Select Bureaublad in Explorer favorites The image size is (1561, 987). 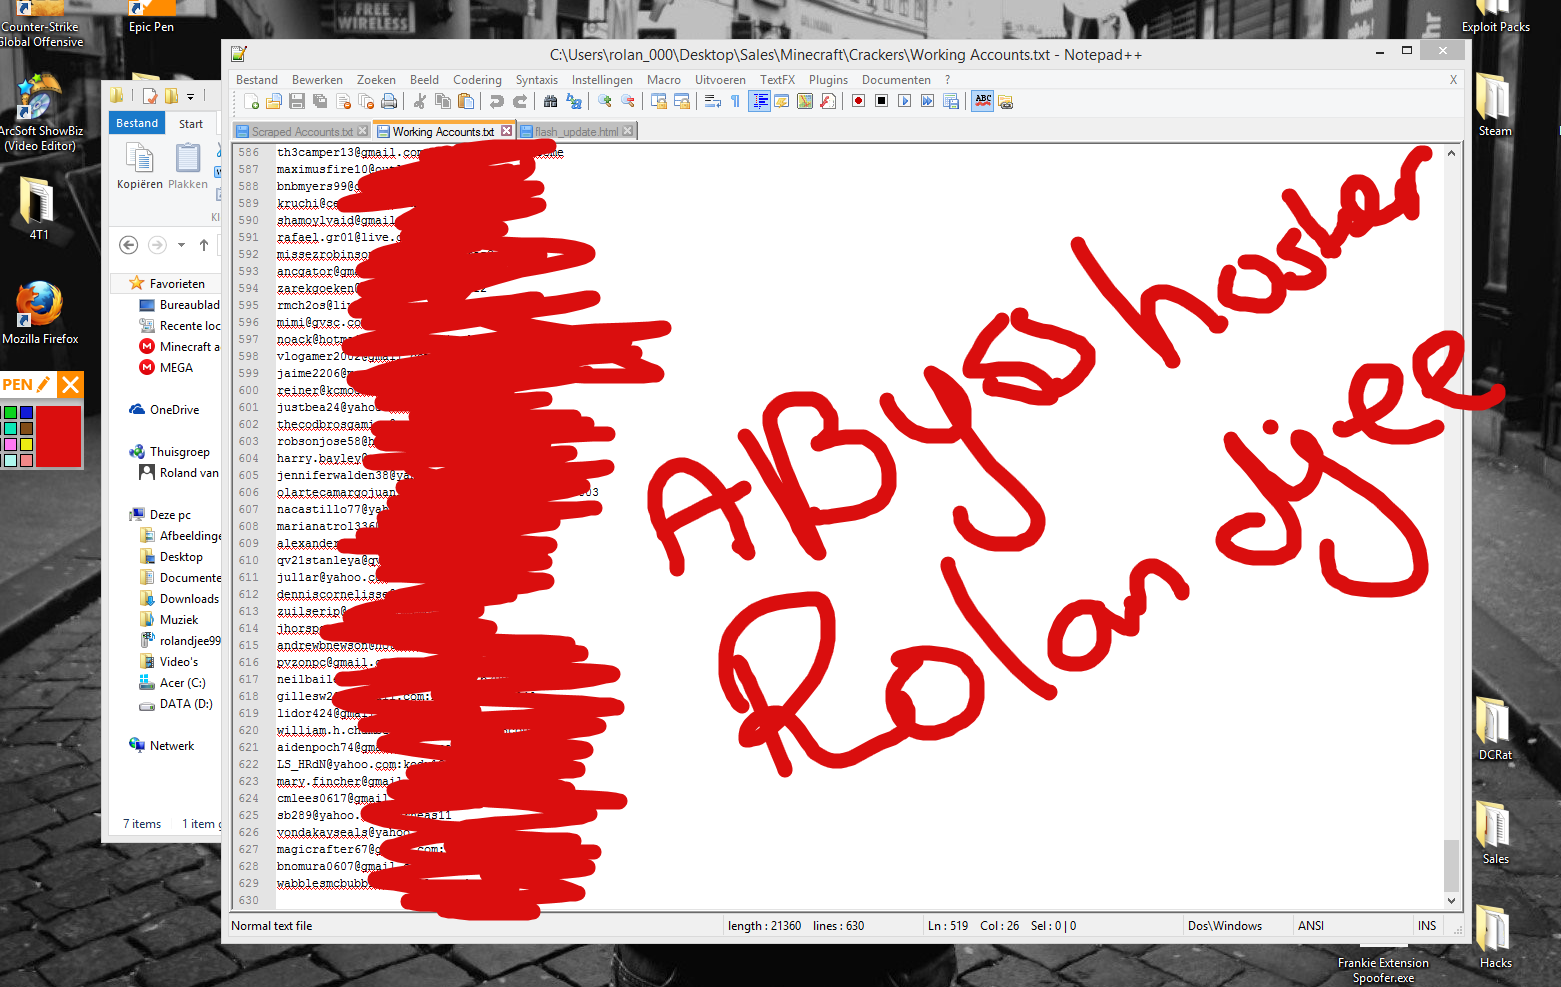tap(180, 305)
